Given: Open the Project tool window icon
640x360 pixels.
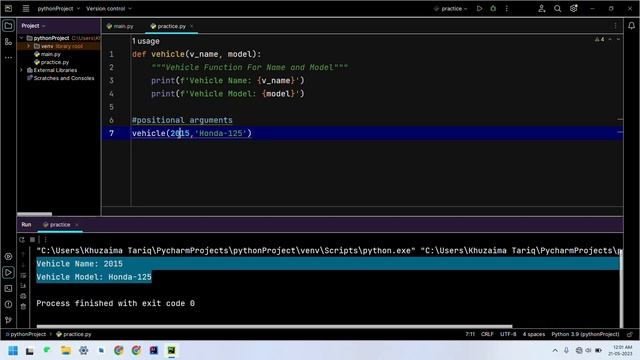Looking at the screenshot, I should [8, 26].
